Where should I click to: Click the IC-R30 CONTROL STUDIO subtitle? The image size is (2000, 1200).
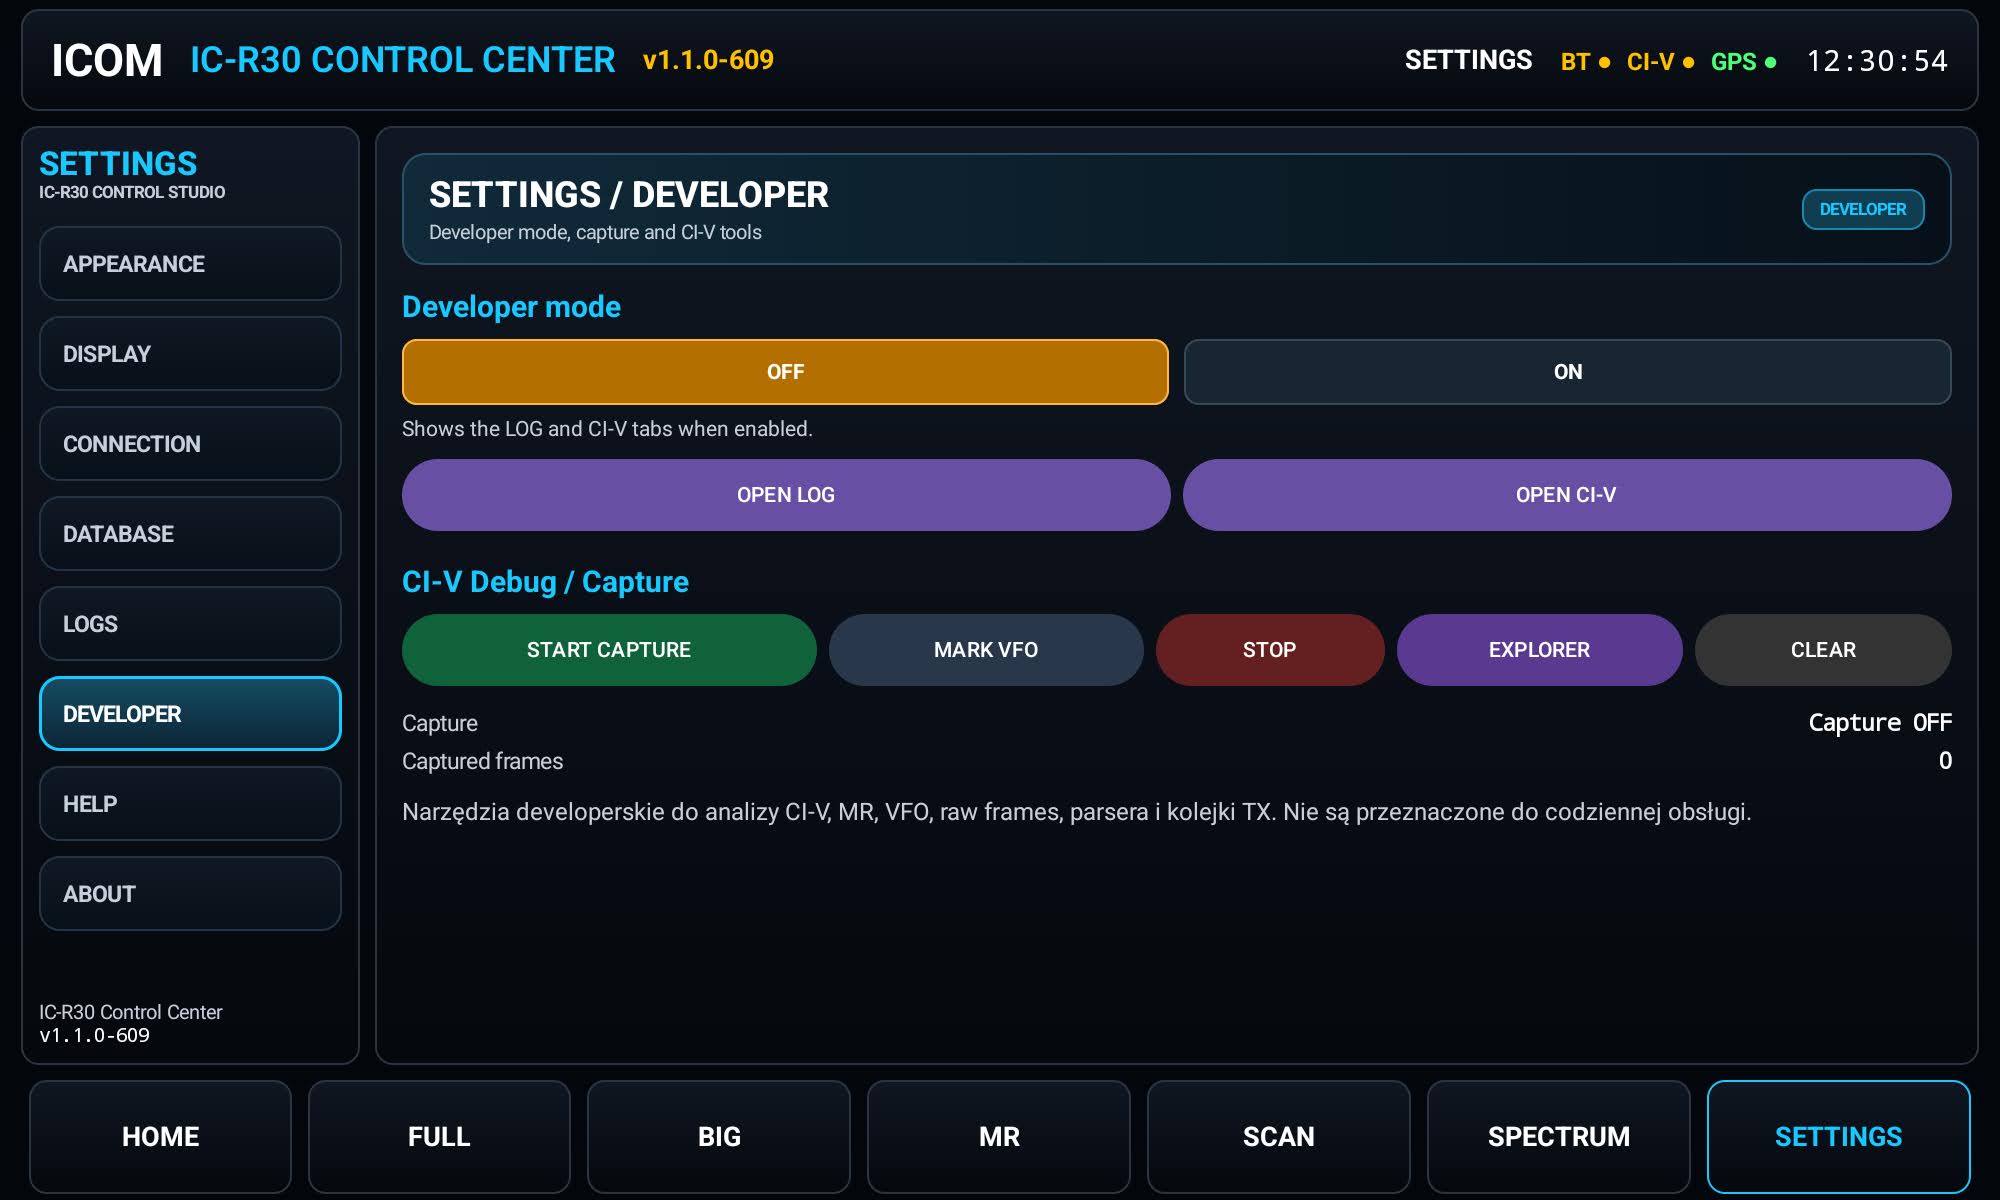132,192
